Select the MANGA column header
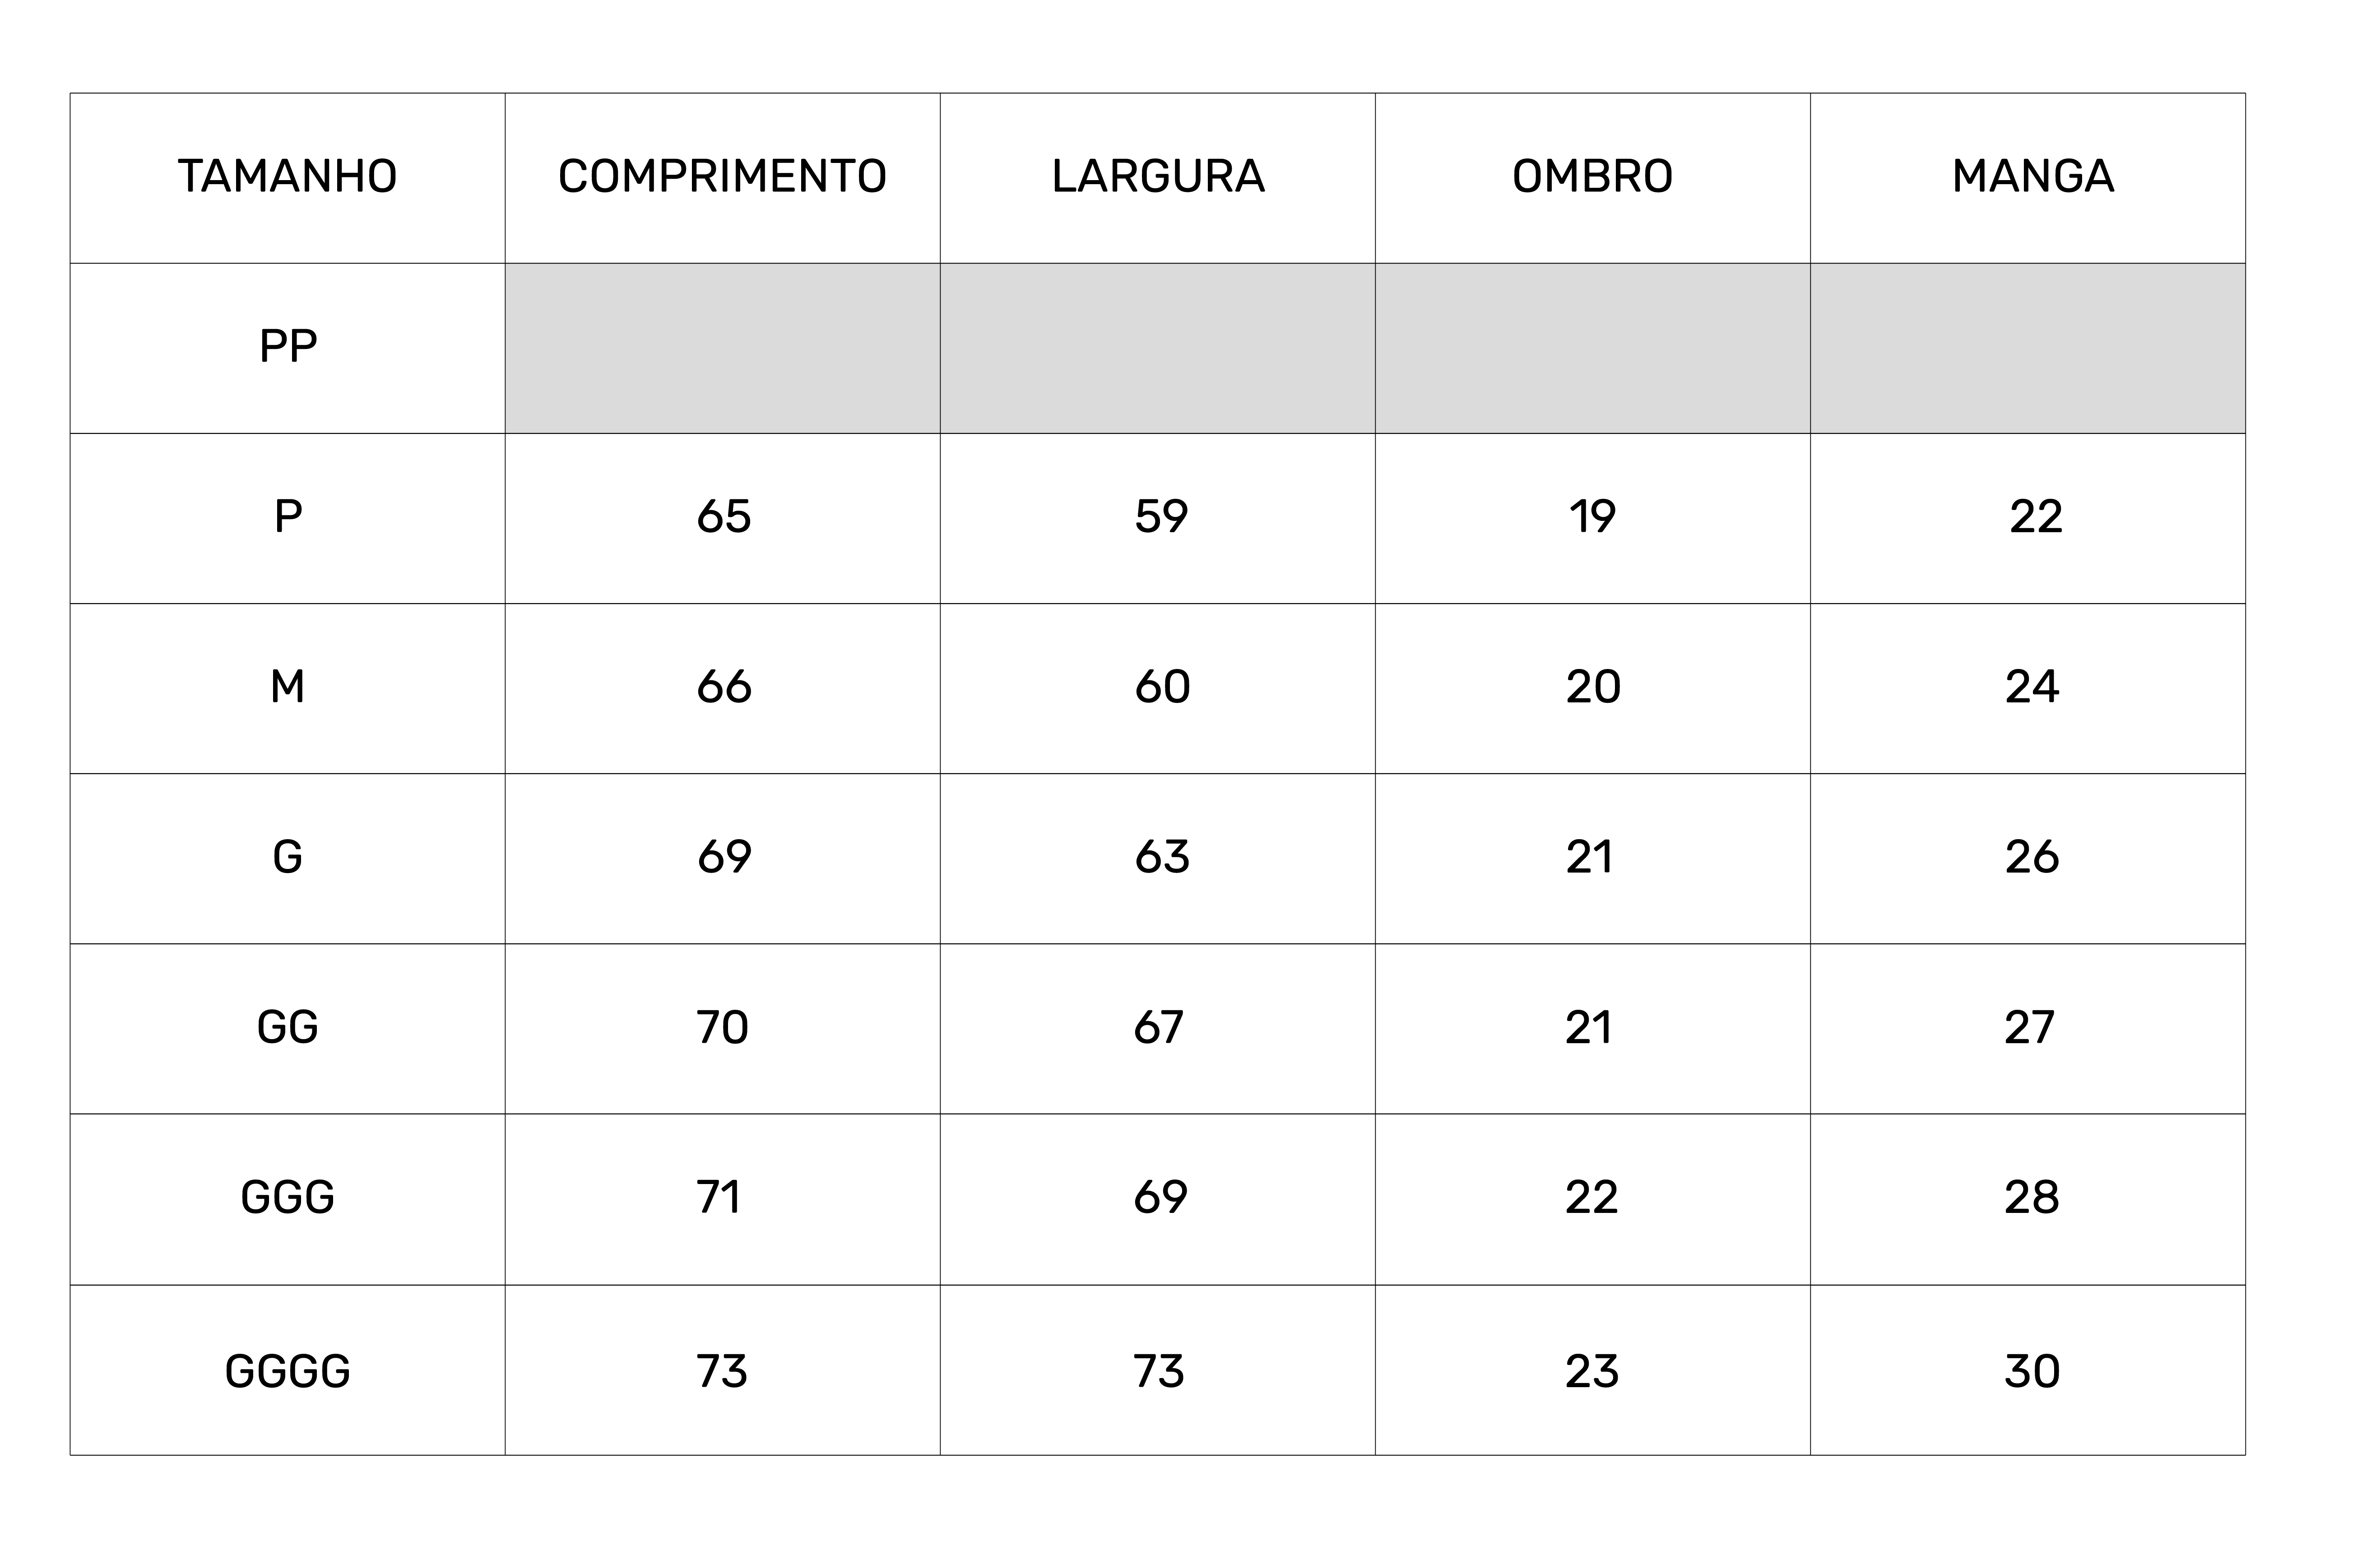 point(2033,177)
